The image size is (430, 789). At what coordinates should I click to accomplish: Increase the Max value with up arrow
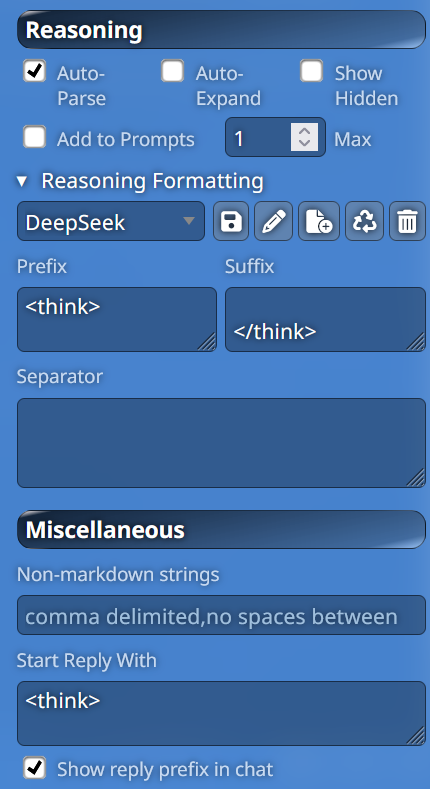(304, 130)
